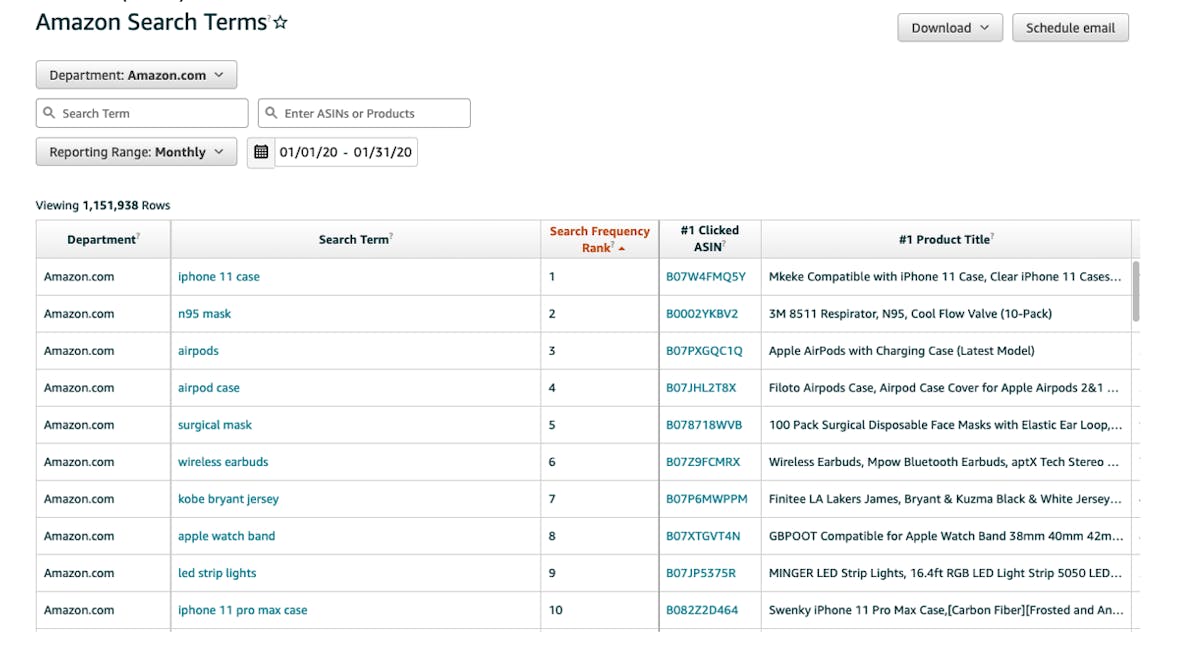1200x661 pixels.
Task: Open the Download dropdown
Action: 950,28
